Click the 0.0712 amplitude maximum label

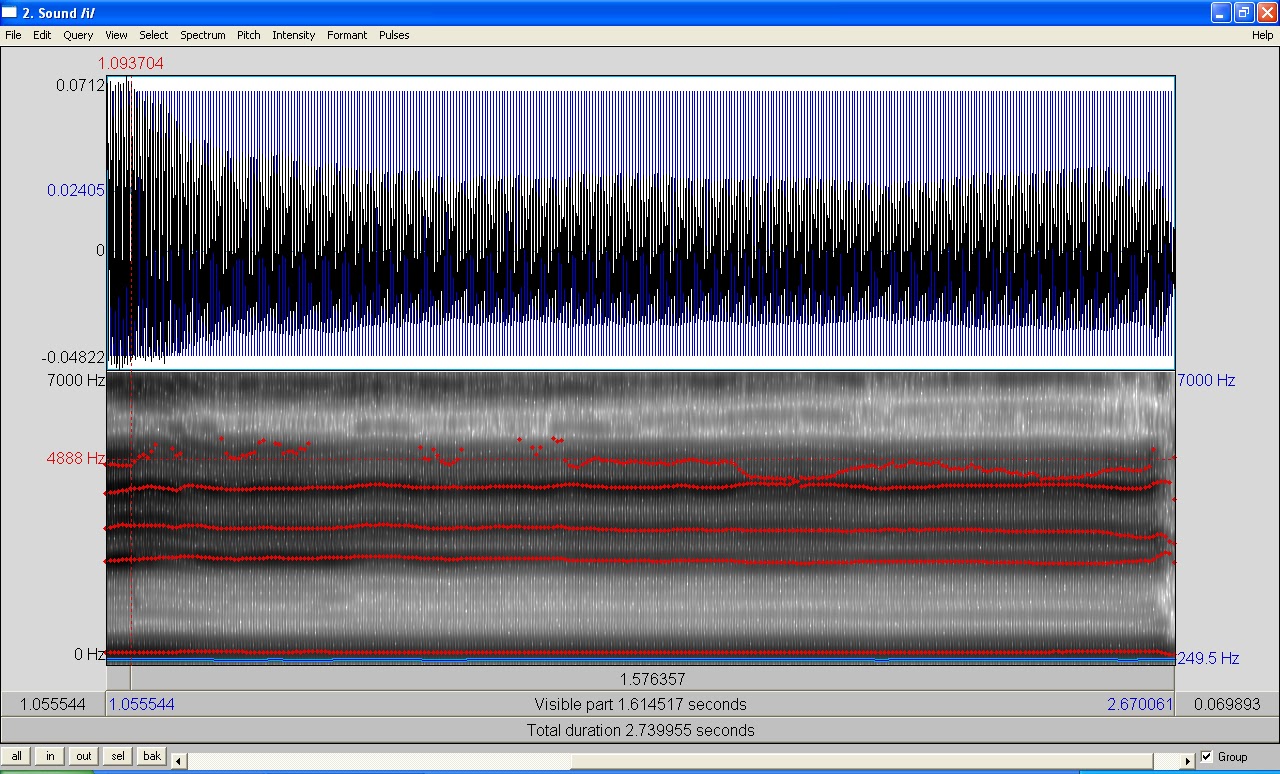(x=80, y=85)
